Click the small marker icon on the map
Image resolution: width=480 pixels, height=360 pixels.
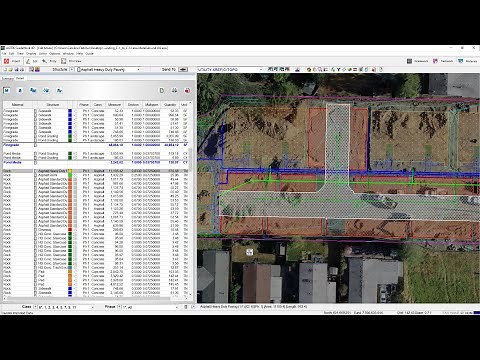tap(250, 252)
